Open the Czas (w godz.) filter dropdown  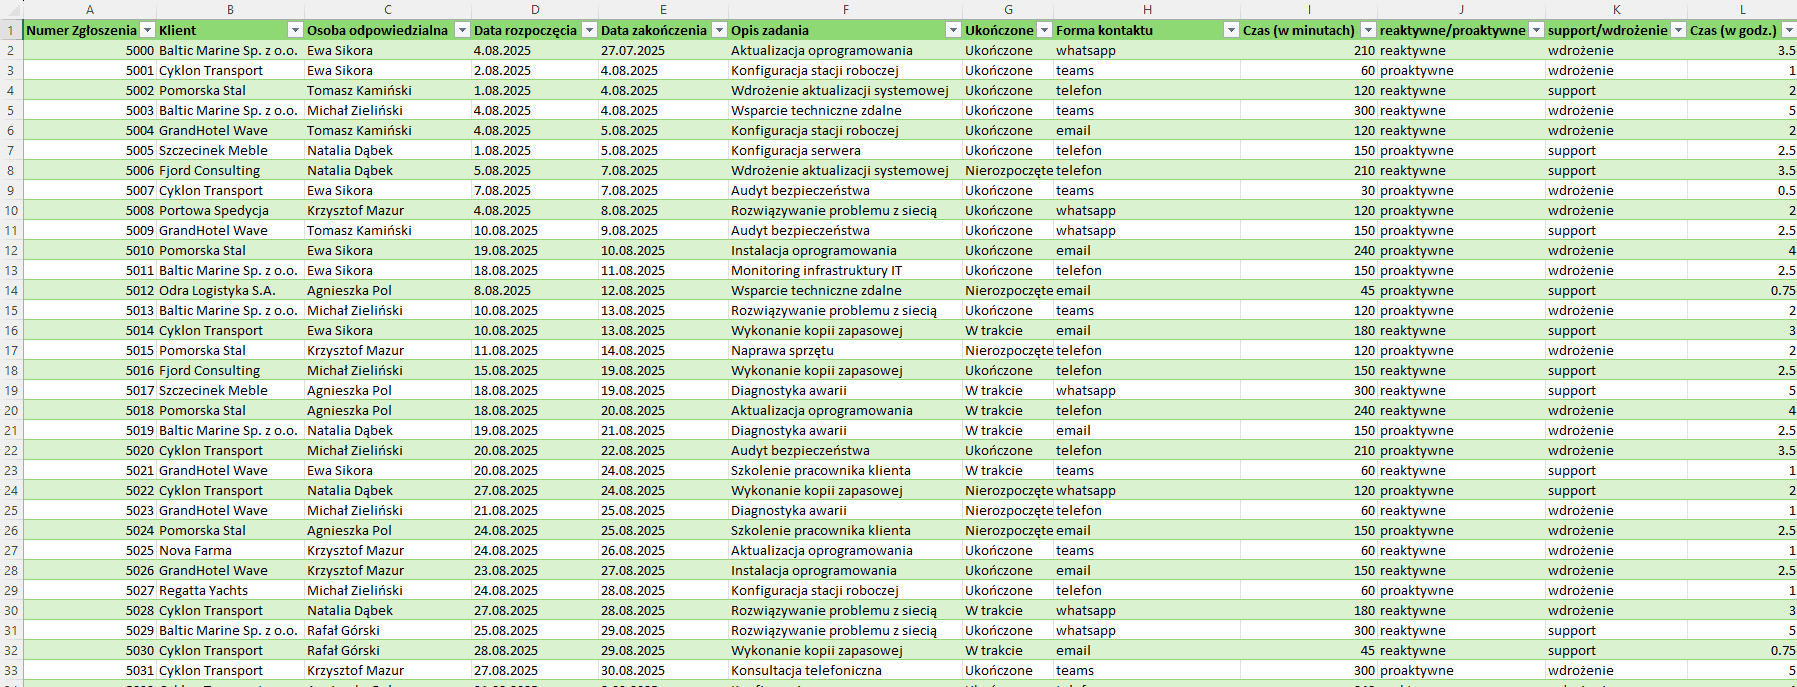tap(1788, 30)
